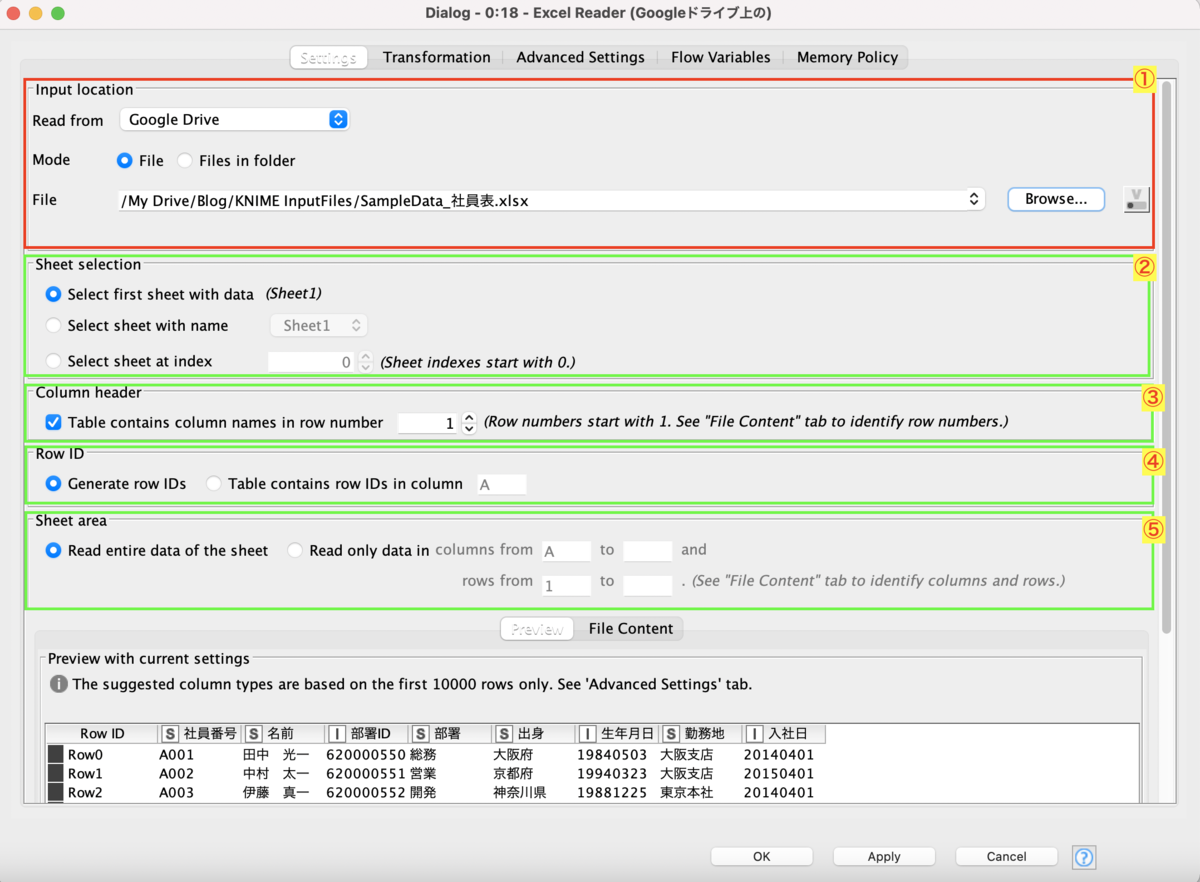1200x882 pixels.
Task: Click the rows from field containing 1
Action: click(x=566, y=585)
